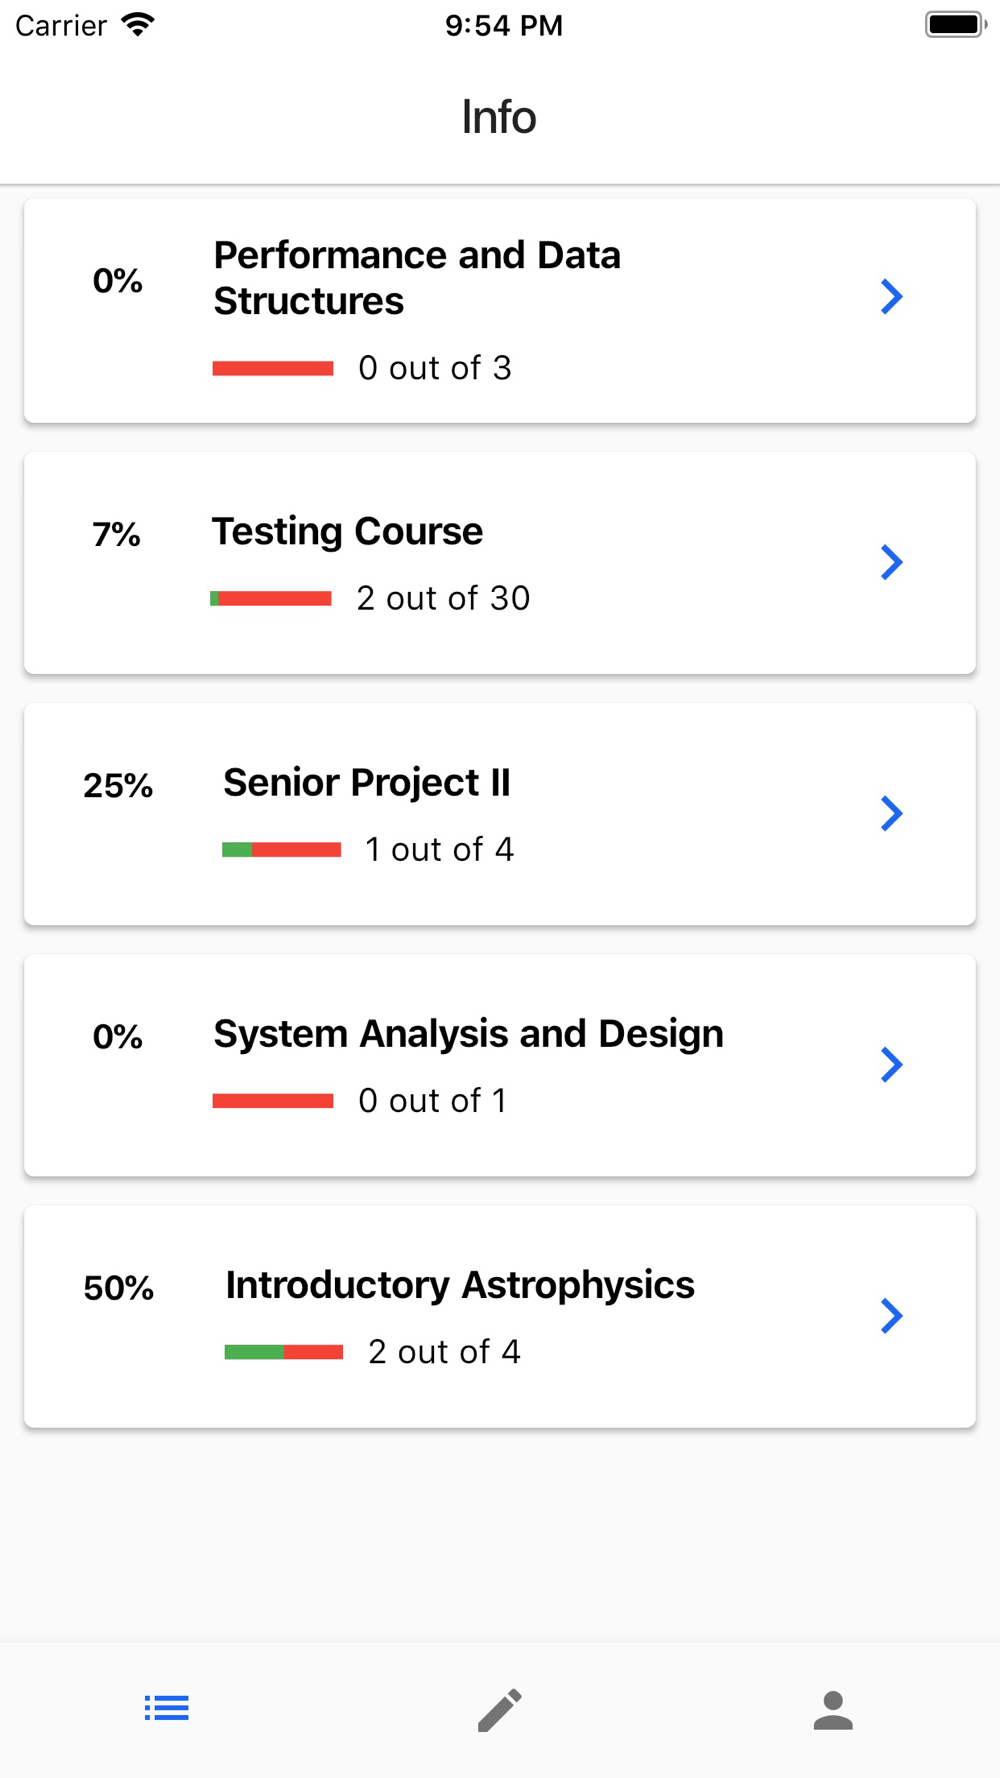The image size is (1000, 1778).
Task: Tap the 7% completion label
Action: coord(117,535)
